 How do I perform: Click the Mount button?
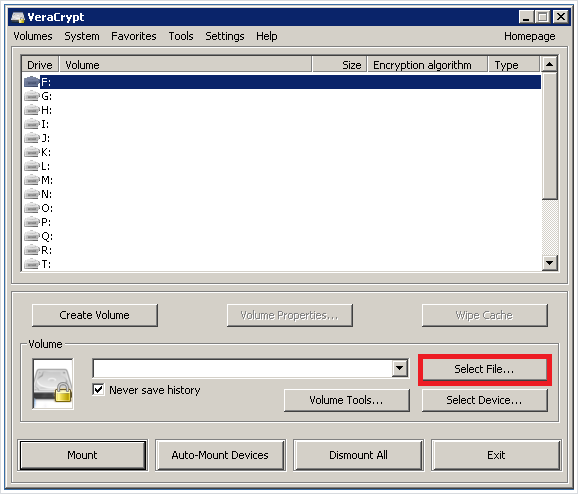click(x=83, y=455)
